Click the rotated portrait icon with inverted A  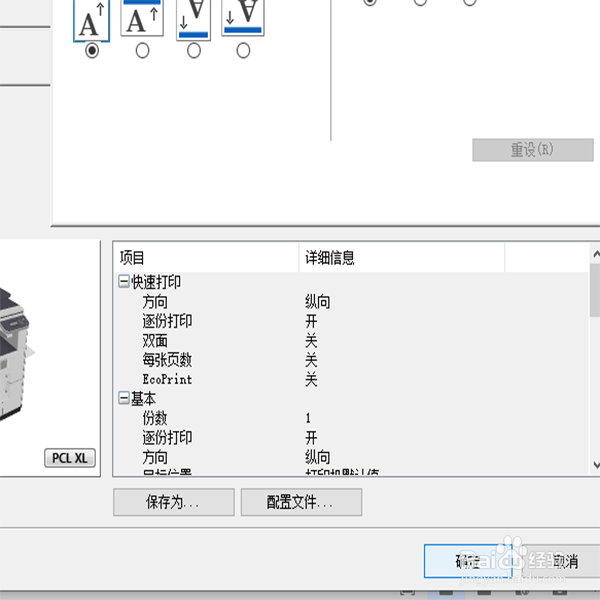194,20
